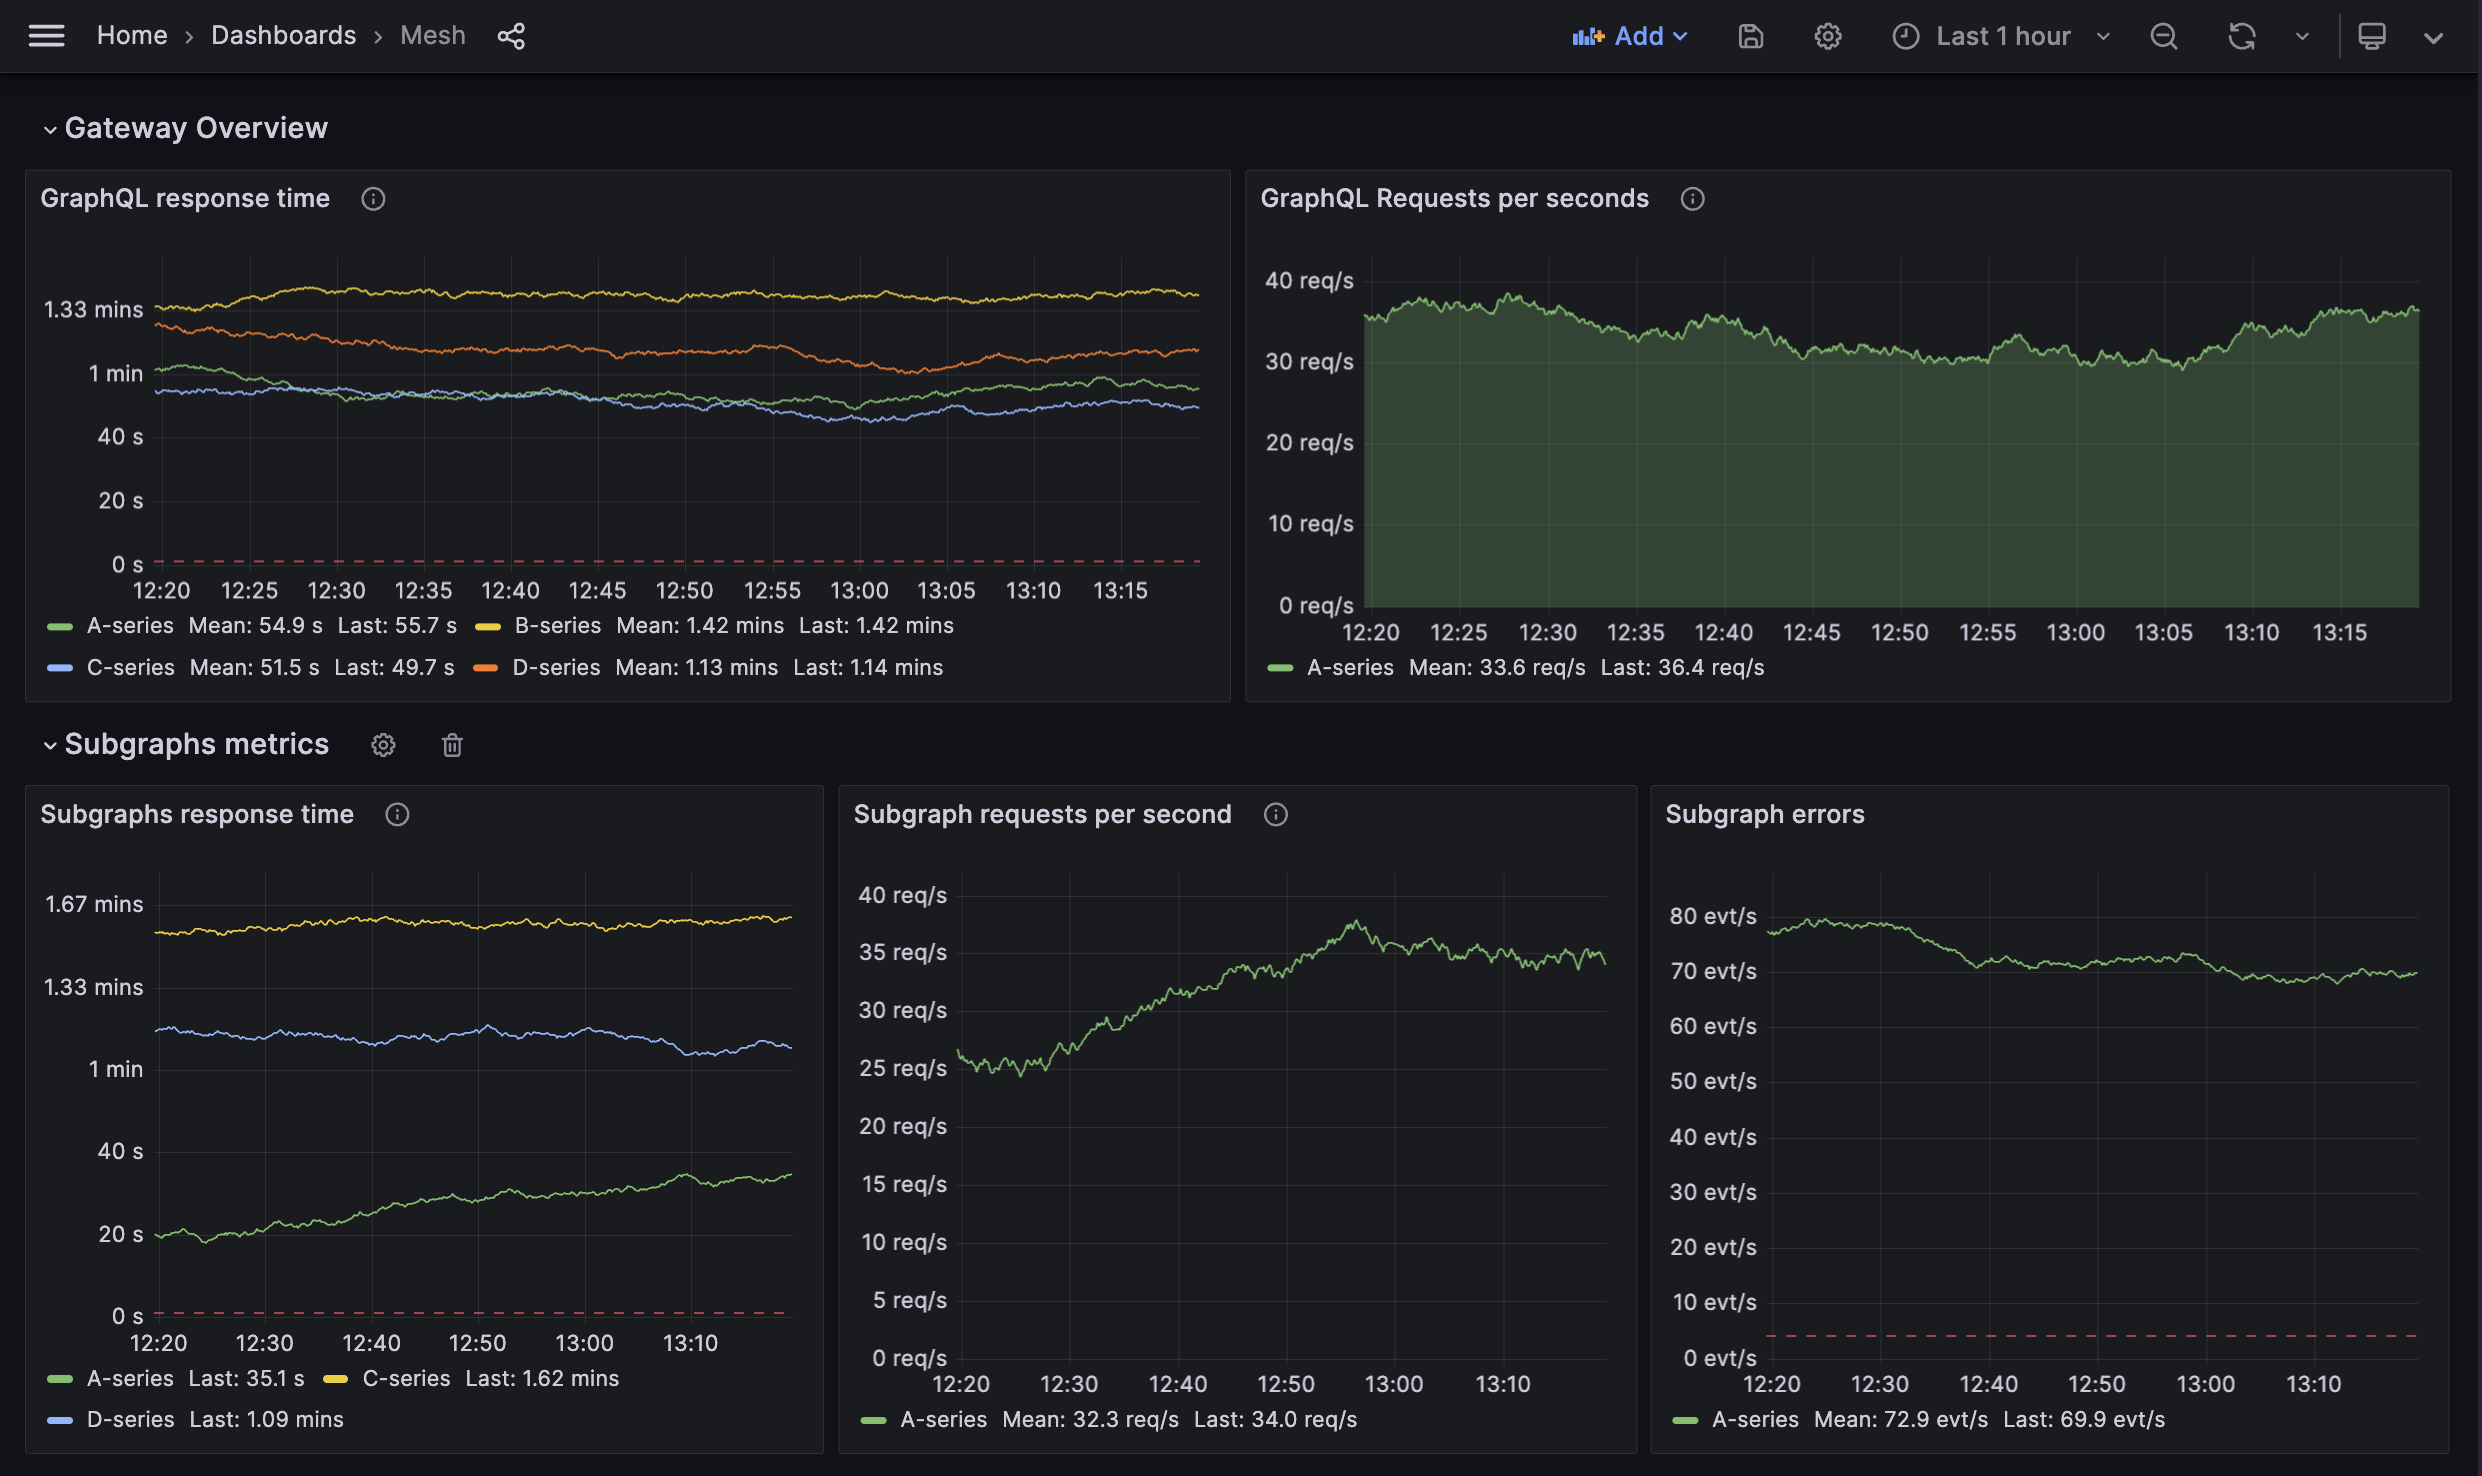
Task: Toggle B-series in GraphQL response time legend
Action: click(557, 626)
